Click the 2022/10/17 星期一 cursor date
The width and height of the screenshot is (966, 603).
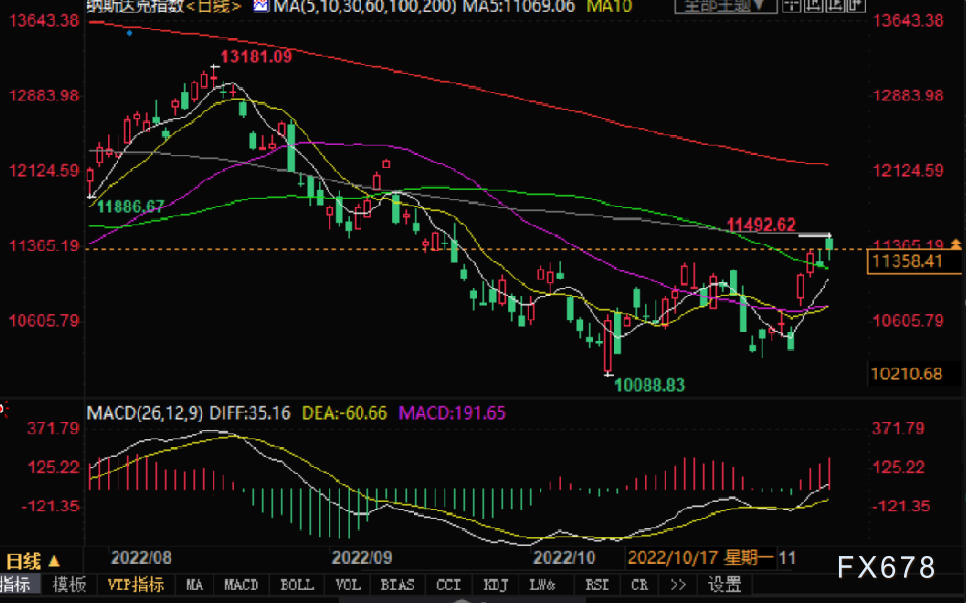click(x=700, y=558)
